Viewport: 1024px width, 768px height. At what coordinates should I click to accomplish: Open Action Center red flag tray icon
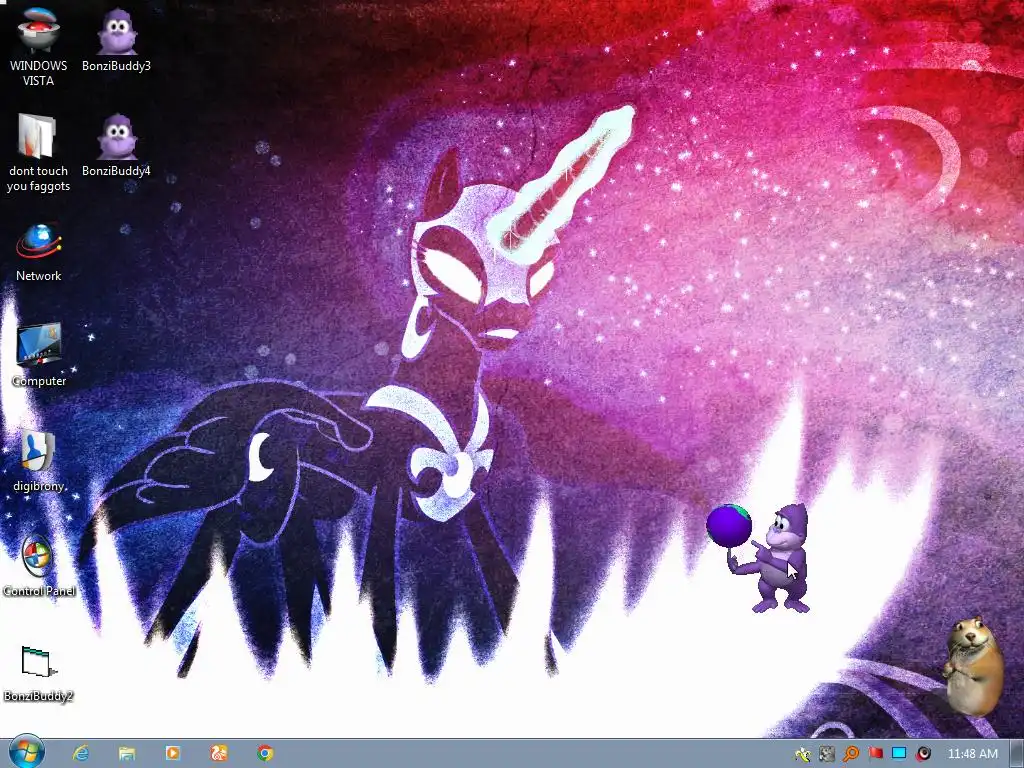(875, 754)
